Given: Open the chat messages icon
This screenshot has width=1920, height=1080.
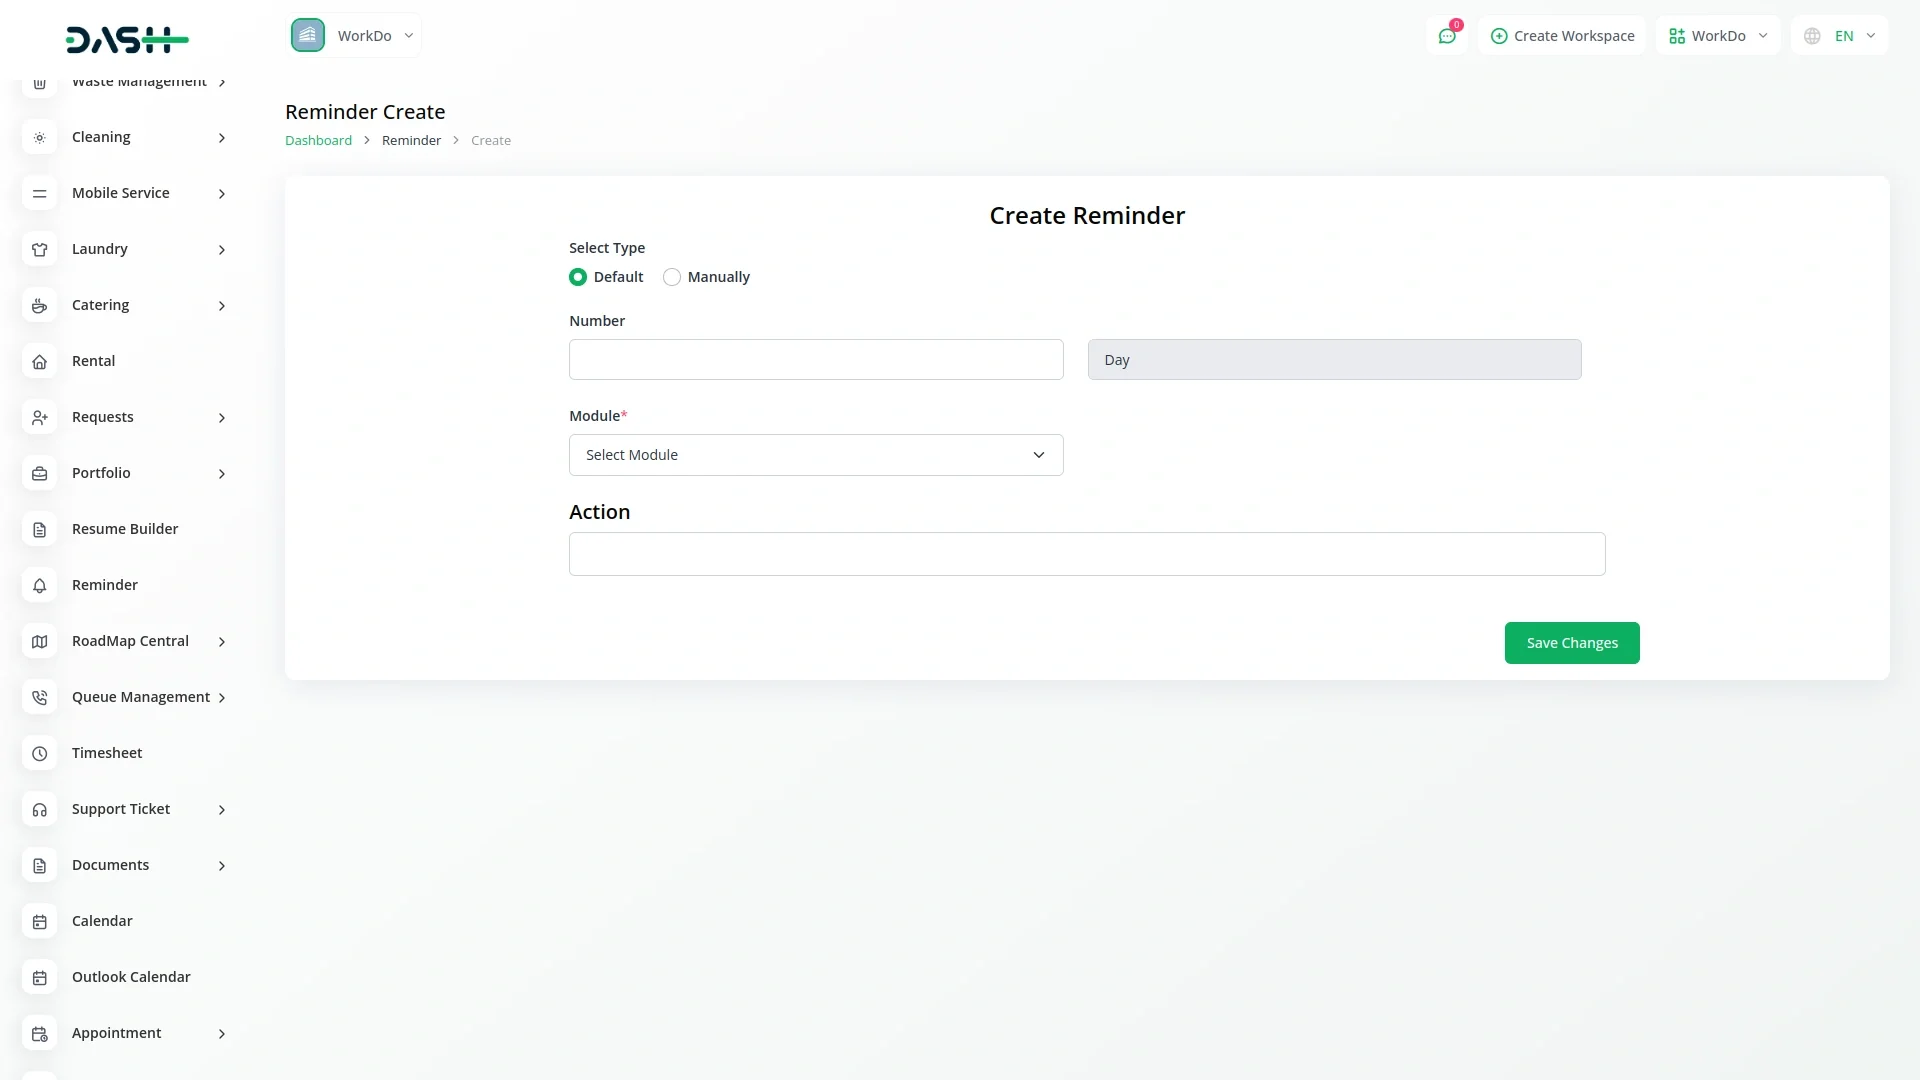Looking at the screenshot, I should [1446, 36].
